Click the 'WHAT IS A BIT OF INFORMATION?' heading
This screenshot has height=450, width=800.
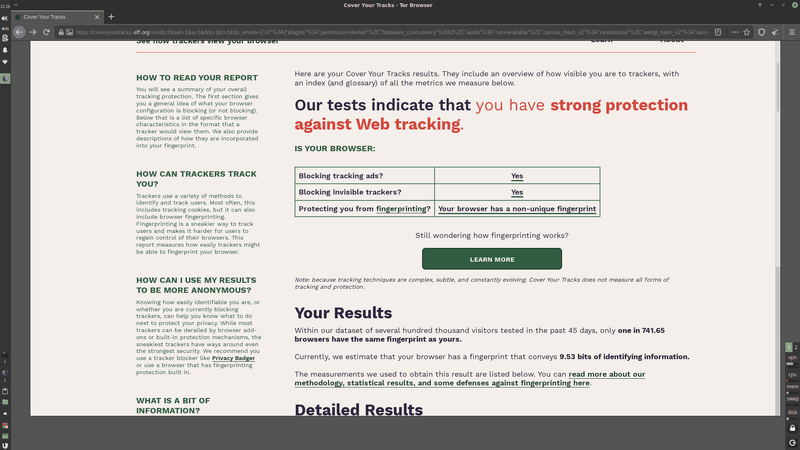173,406
